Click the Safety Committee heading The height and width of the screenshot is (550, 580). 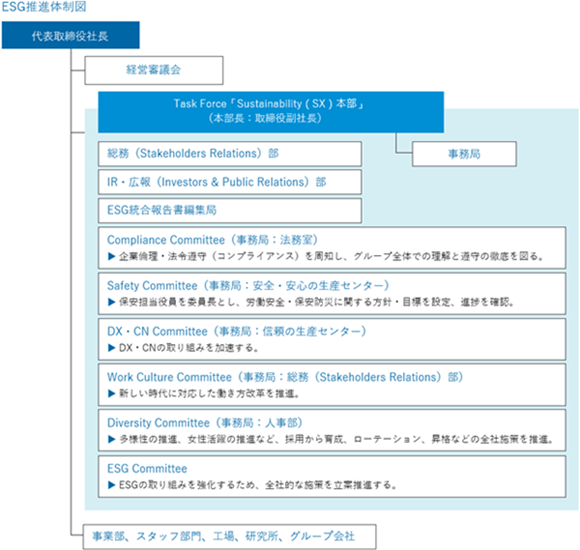tap(248, 286)
